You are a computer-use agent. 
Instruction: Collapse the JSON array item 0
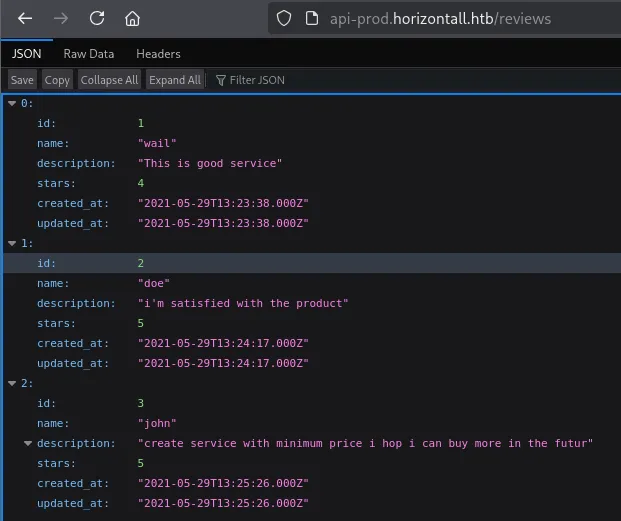coord(12,103)
